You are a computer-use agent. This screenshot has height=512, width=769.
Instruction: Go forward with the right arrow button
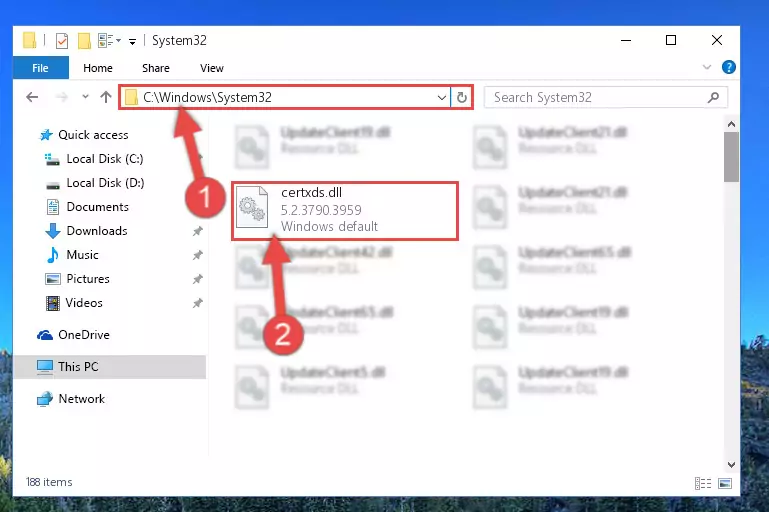click(62, 97)
